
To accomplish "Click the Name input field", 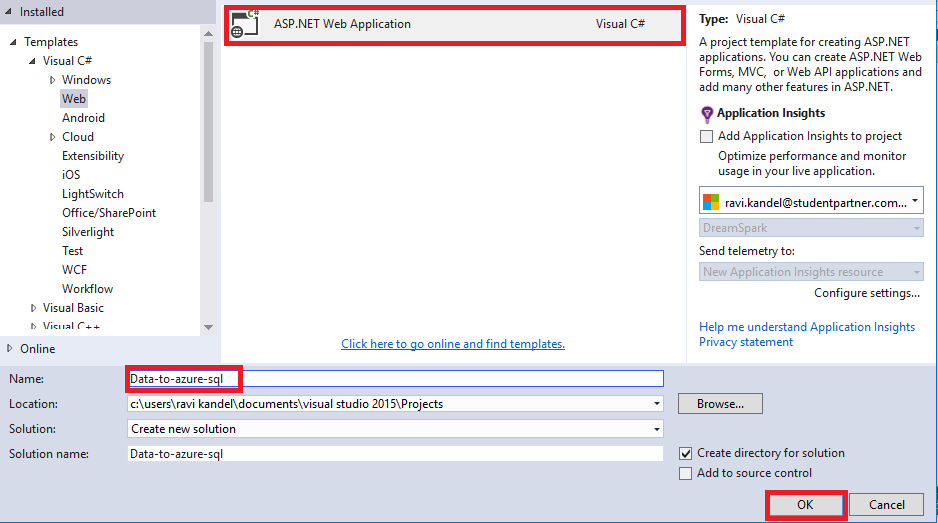I will (395, 379).
